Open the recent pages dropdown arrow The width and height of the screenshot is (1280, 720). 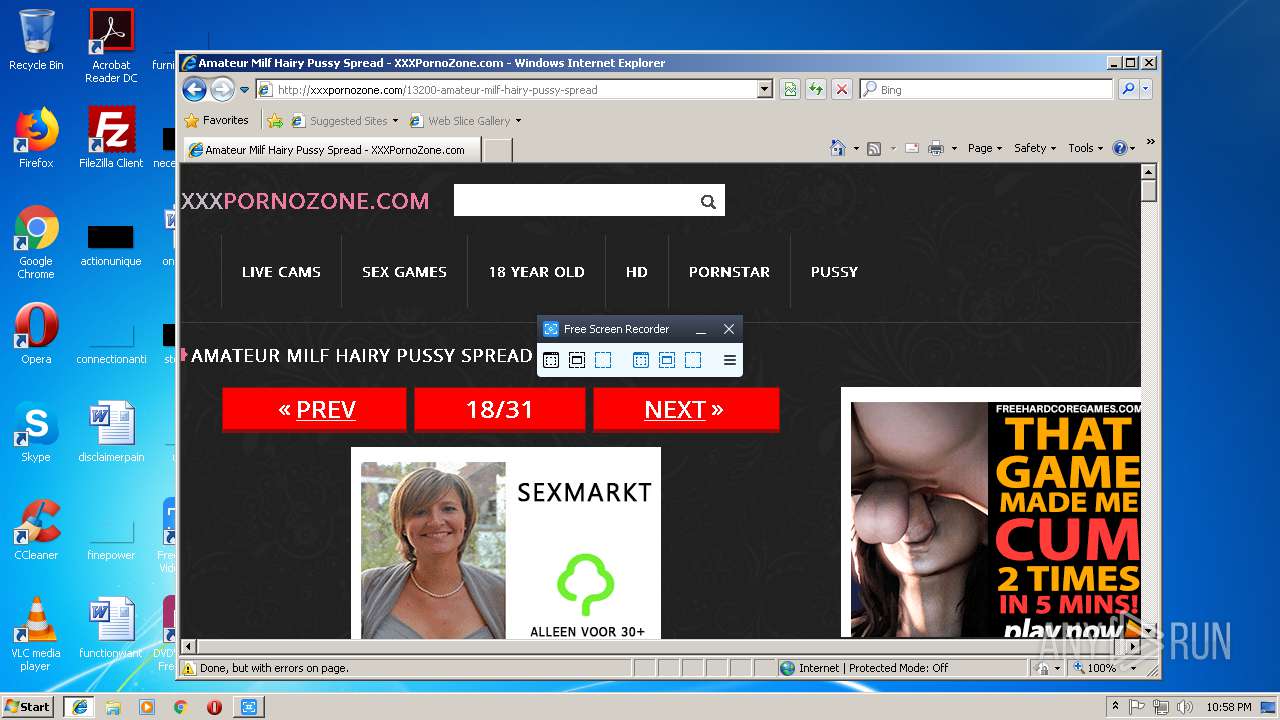pos(244,90)
